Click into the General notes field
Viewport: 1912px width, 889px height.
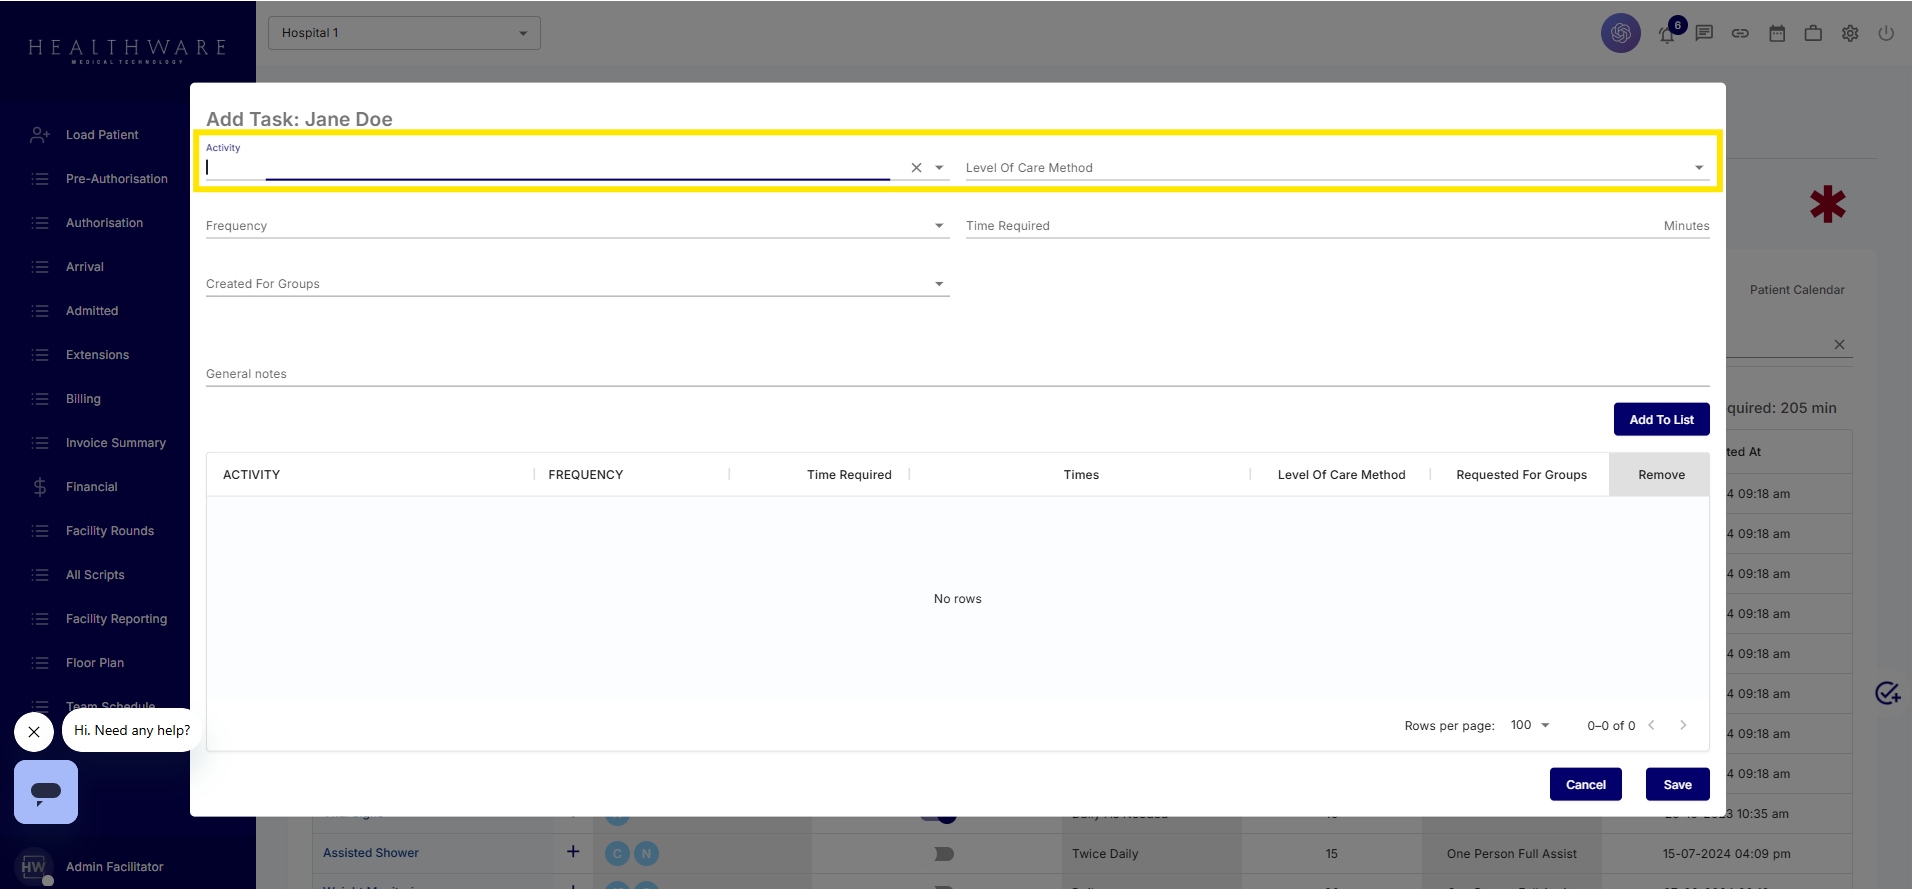[x=956, y=374]
